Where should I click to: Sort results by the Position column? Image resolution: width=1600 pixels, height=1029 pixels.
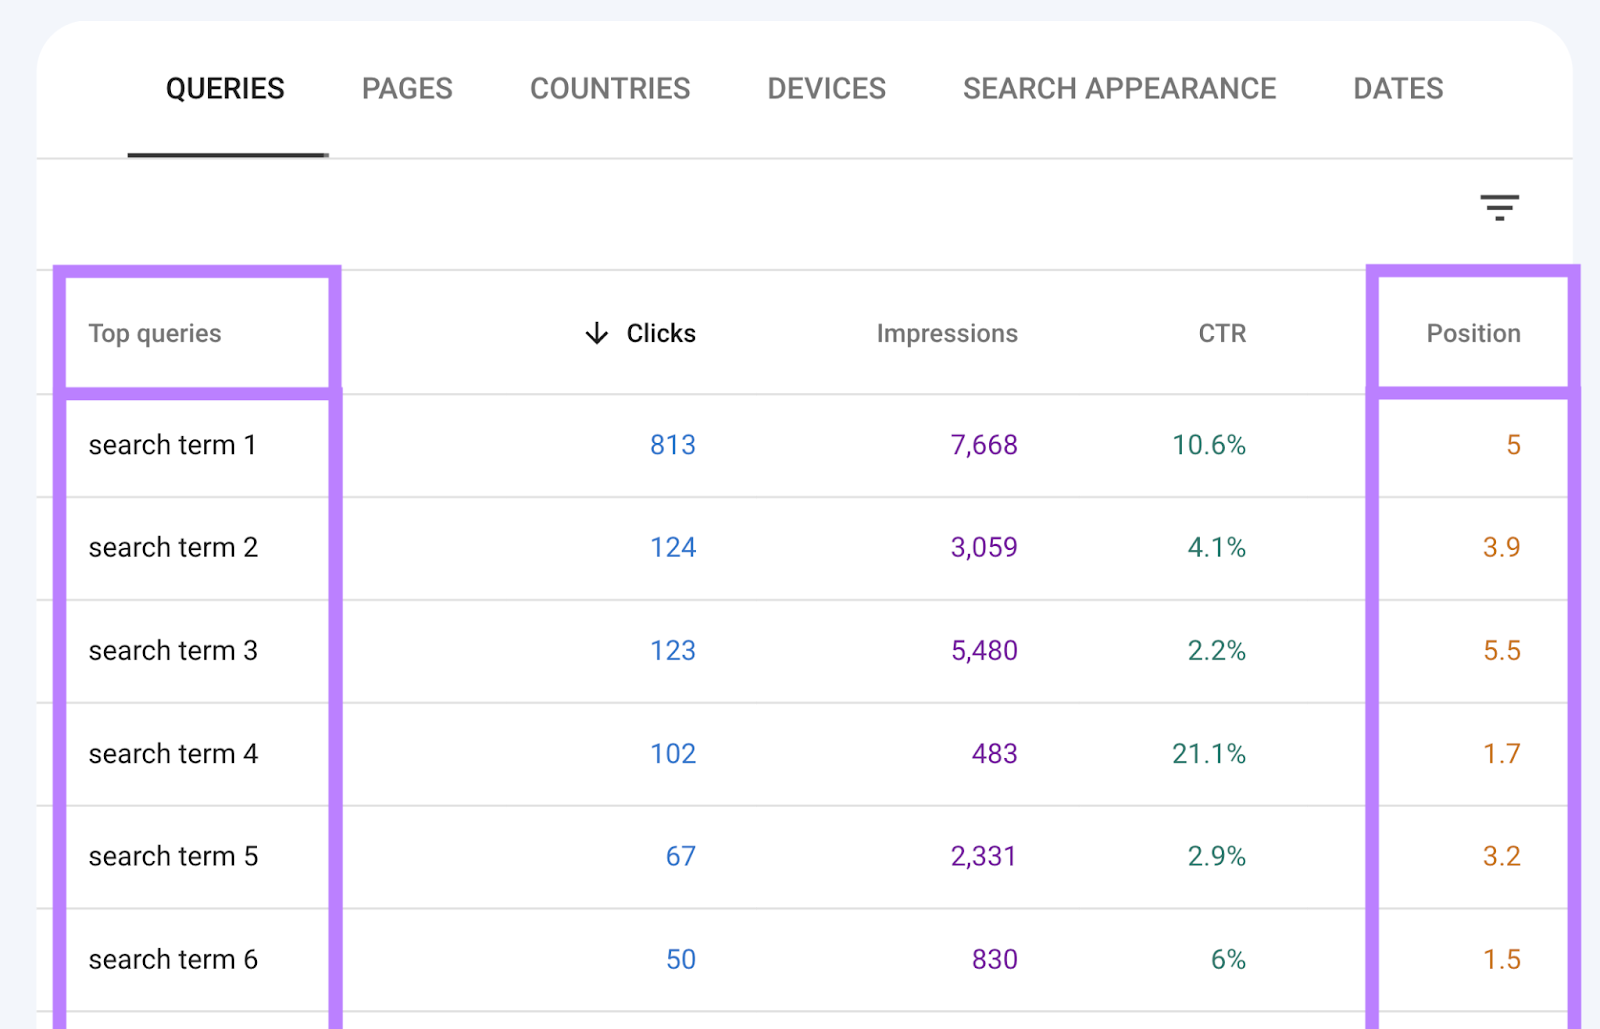[1472, 333]
